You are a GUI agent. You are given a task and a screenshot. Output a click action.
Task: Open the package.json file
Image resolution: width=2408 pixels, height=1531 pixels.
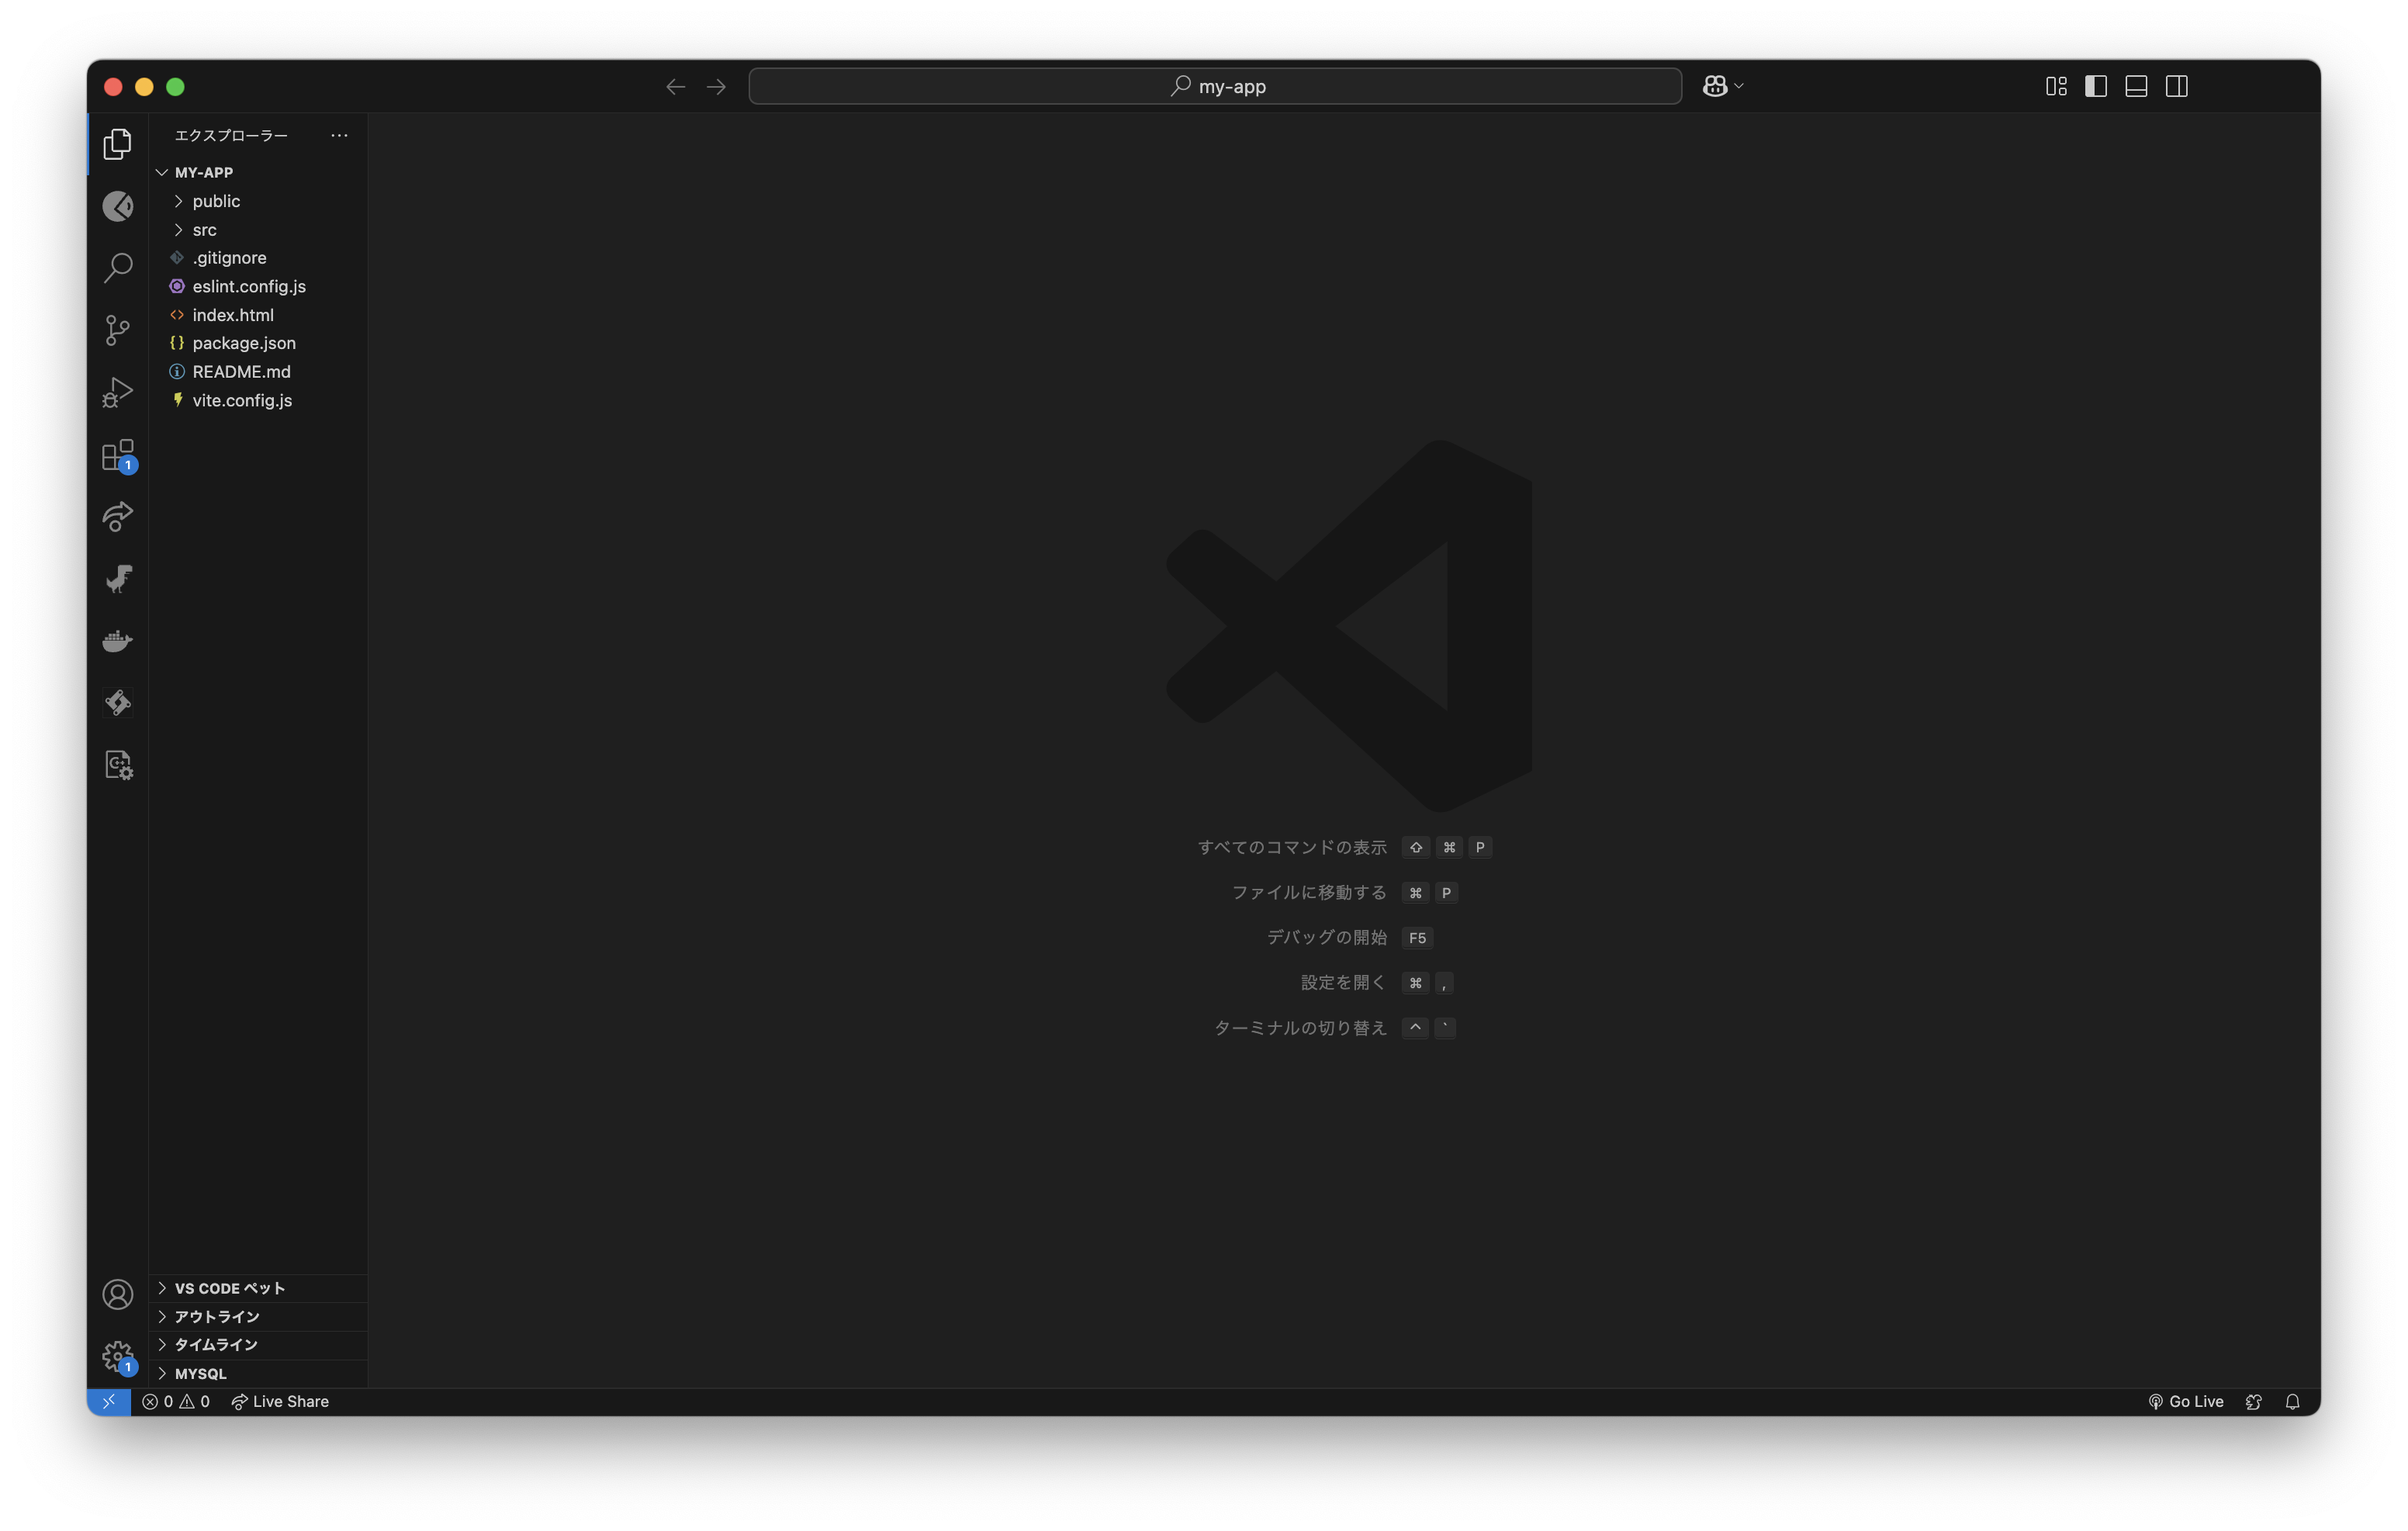(244, 343)
